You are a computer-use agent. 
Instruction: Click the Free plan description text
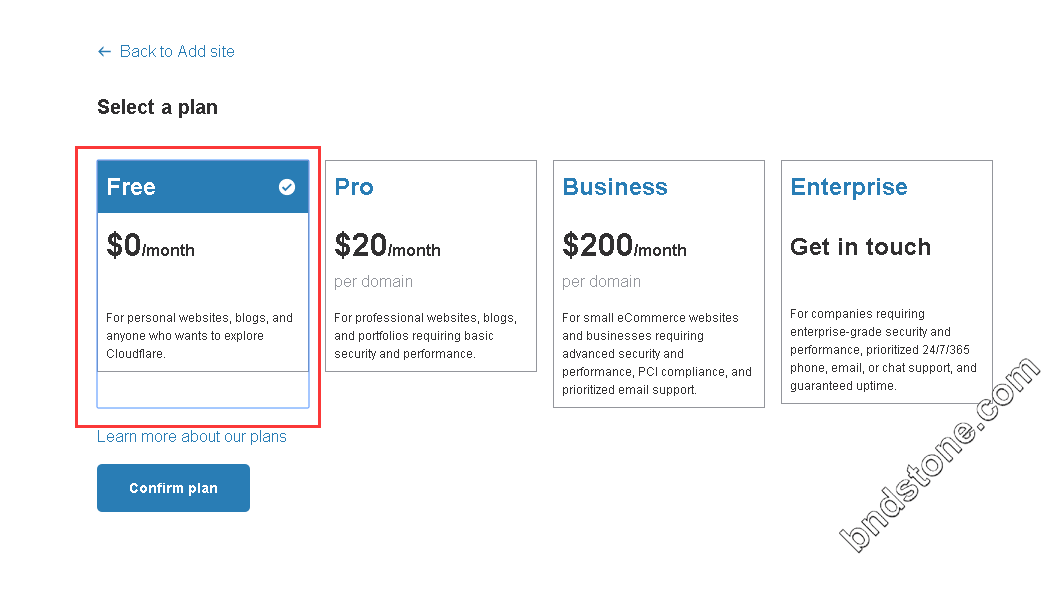click(x=200, y=336)
